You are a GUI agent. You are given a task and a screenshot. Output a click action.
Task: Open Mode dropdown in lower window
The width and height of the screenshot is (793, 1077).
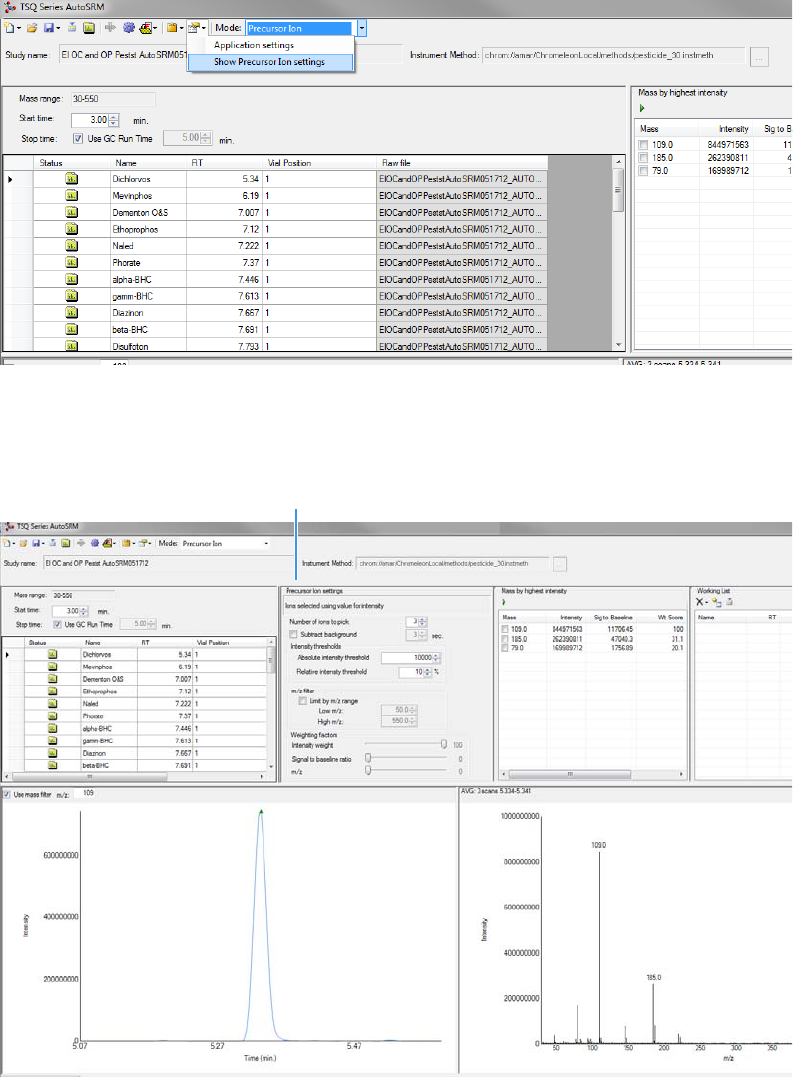tap(266, 543)
